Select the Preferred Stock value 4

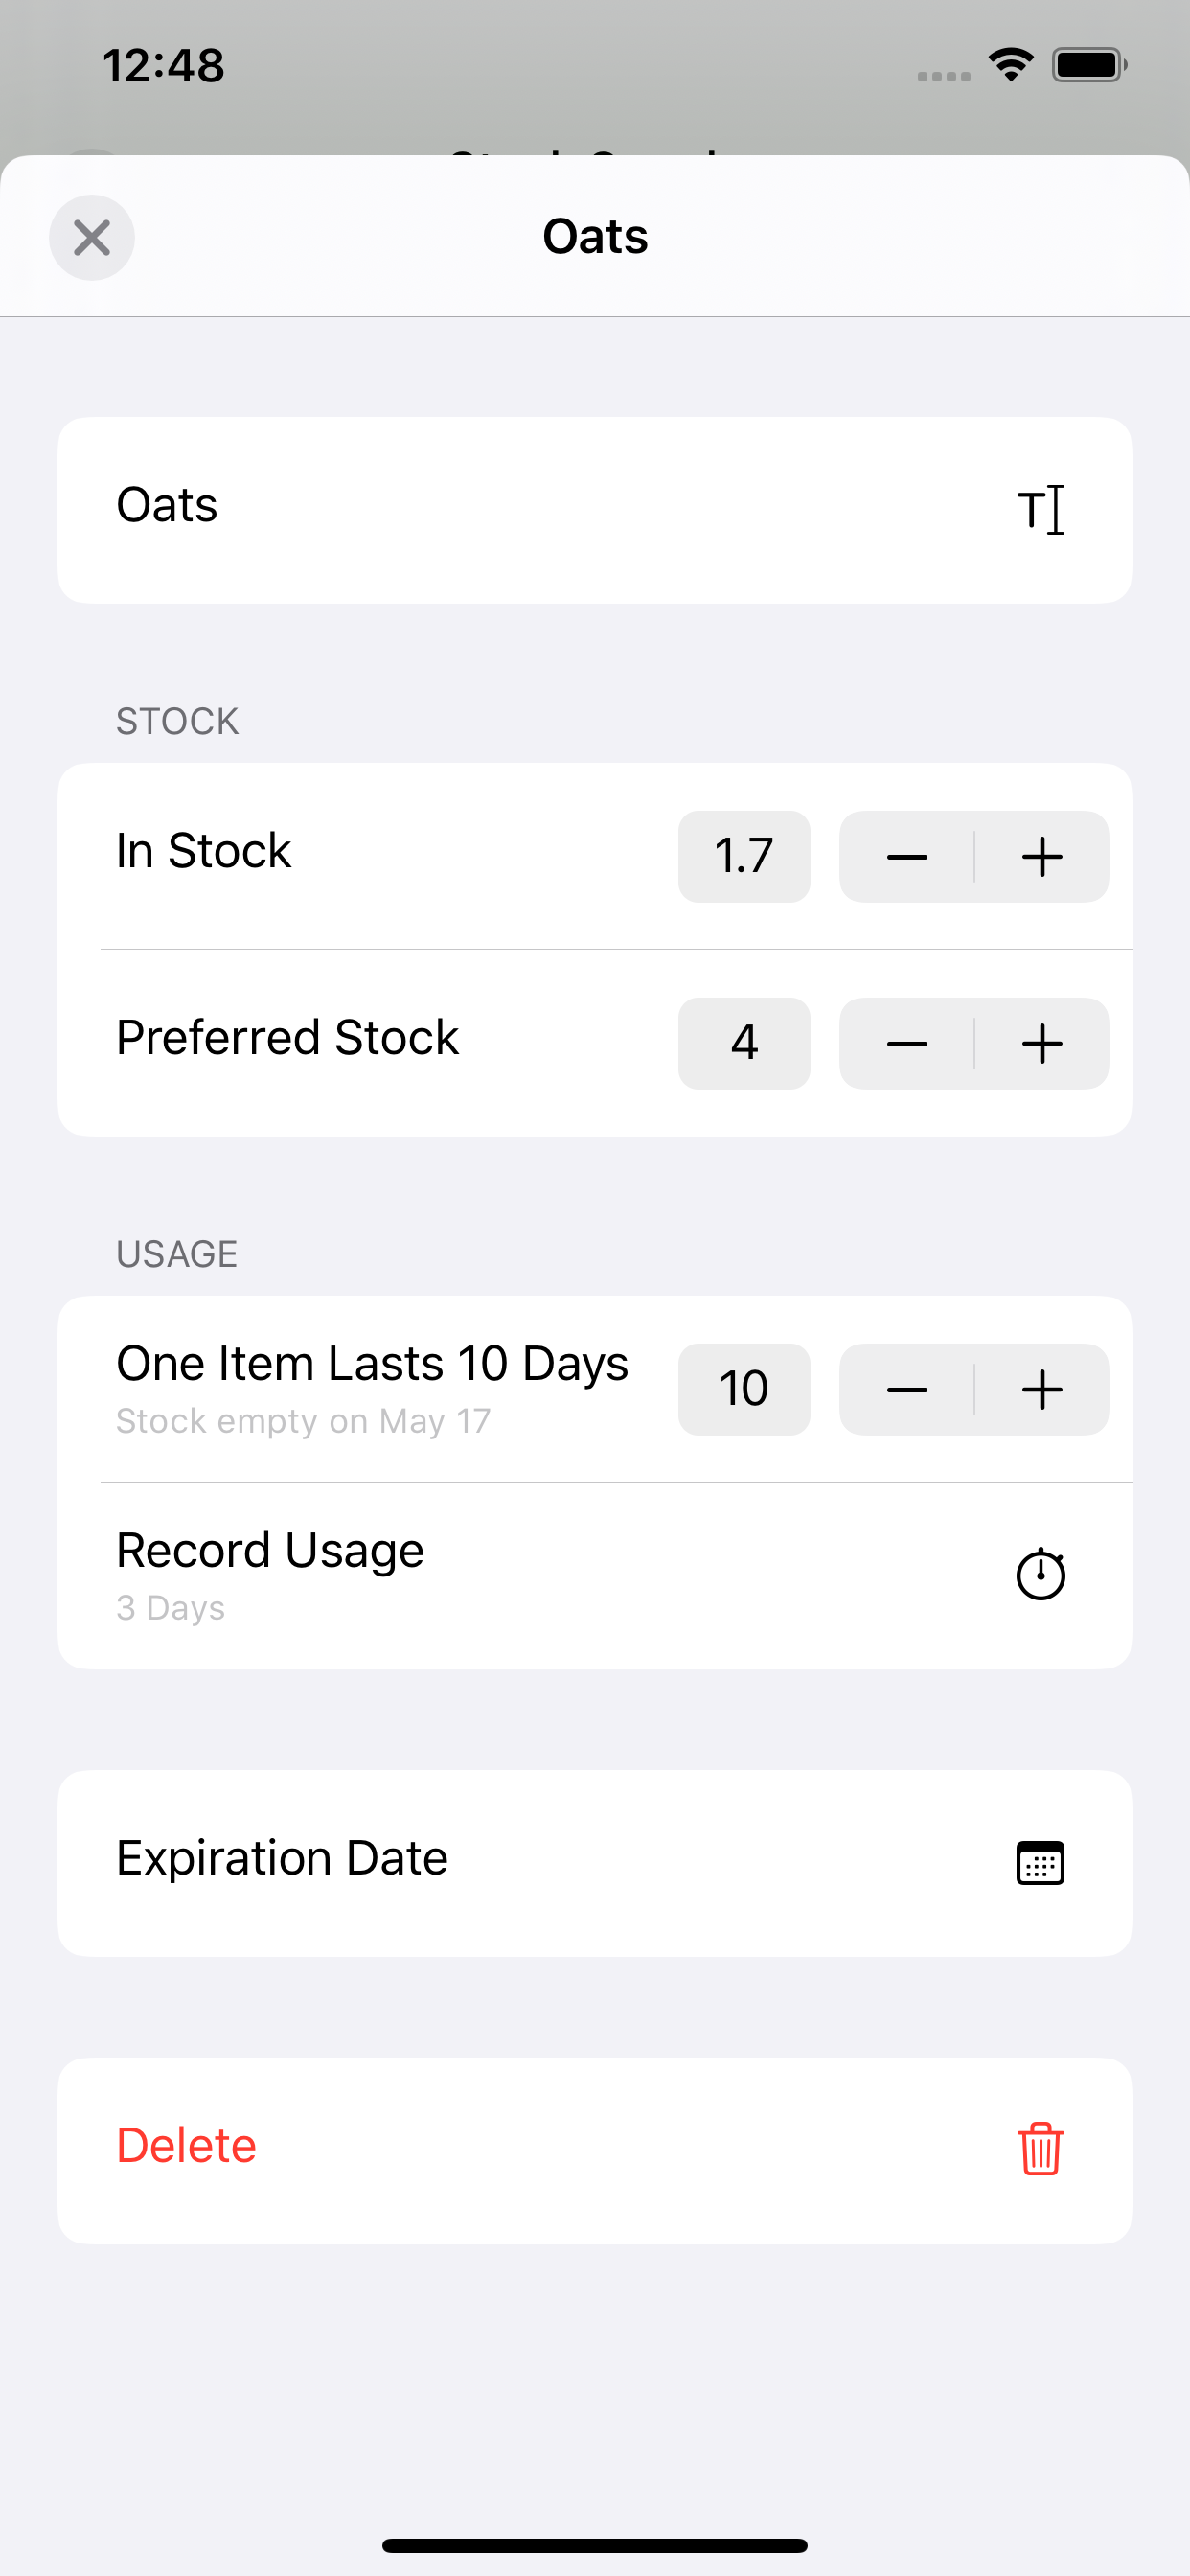coord(744,1044)
